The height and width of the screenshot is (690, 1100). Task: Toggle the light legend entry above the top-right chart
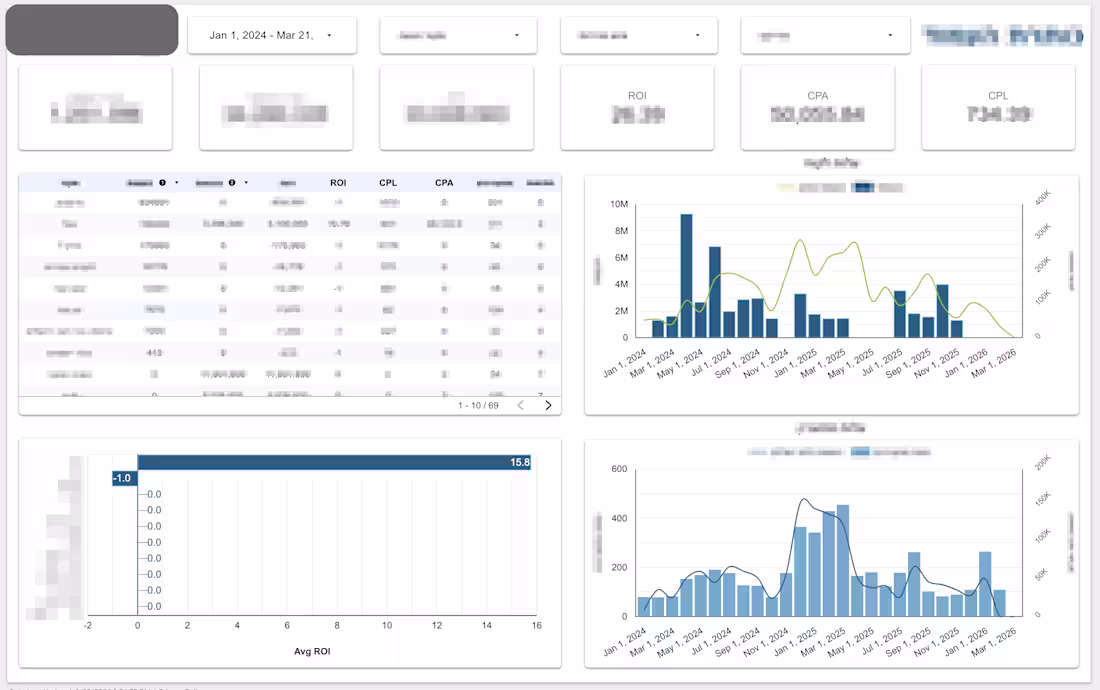point(786,188)
